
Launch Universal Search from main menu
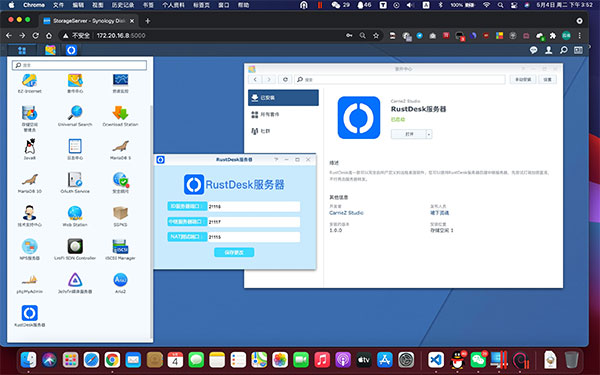[x=75, y=116]
